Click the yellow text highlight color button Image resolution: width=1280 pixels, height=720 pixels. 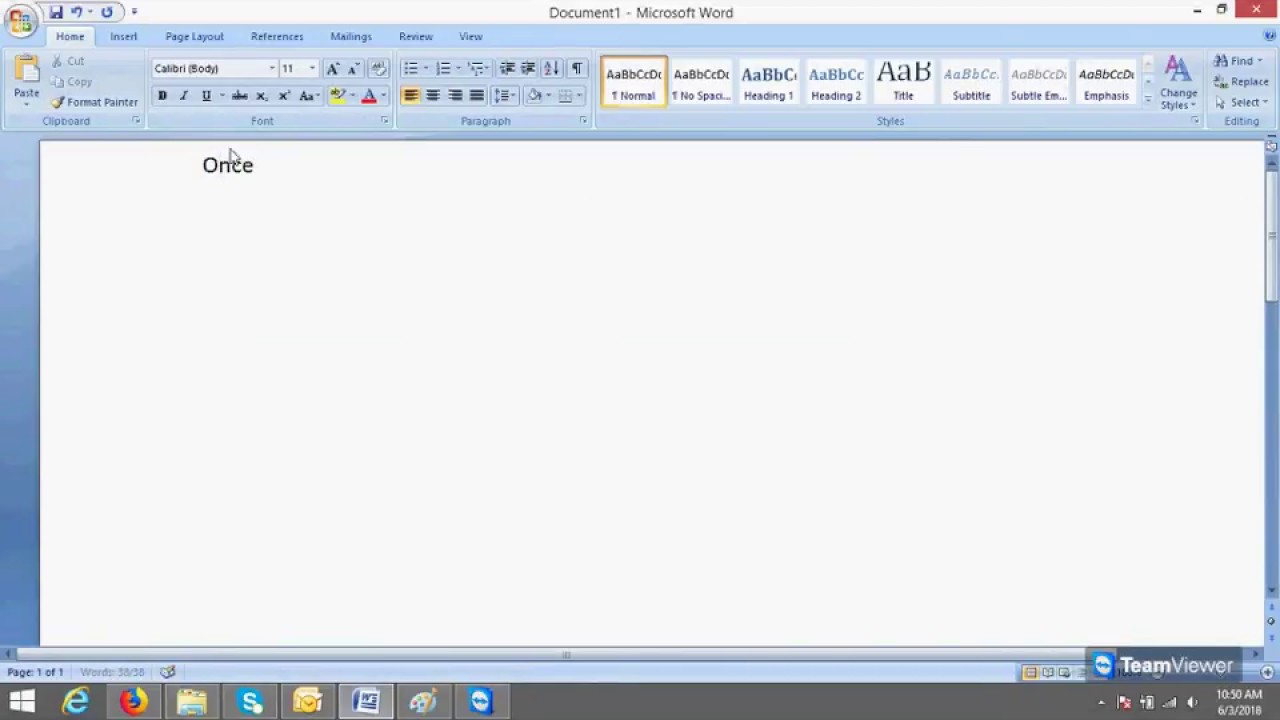tap(338, 96)
